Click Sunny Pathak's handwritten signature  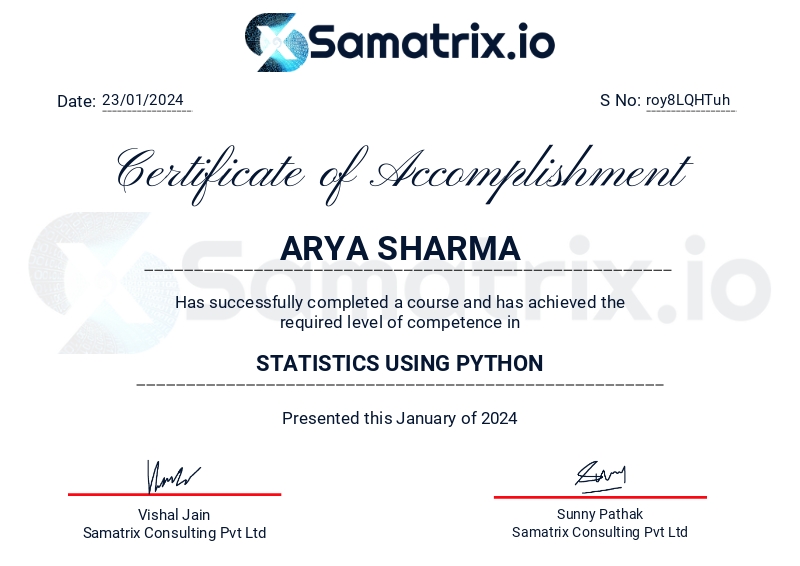tap(600, 474)
